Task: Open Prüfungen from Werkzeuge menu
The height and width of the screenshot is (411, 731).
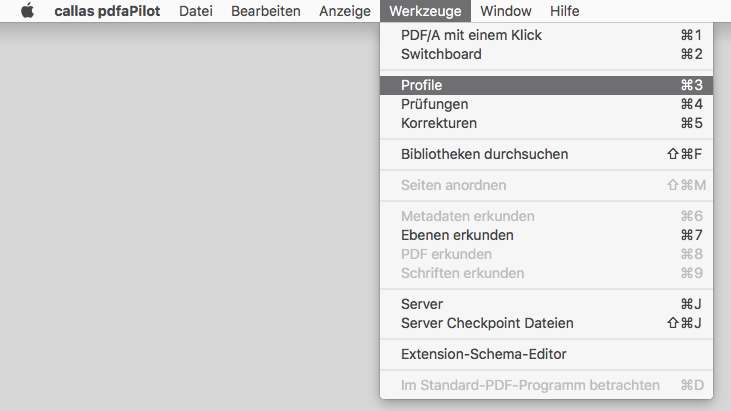Action: point(546,104)
